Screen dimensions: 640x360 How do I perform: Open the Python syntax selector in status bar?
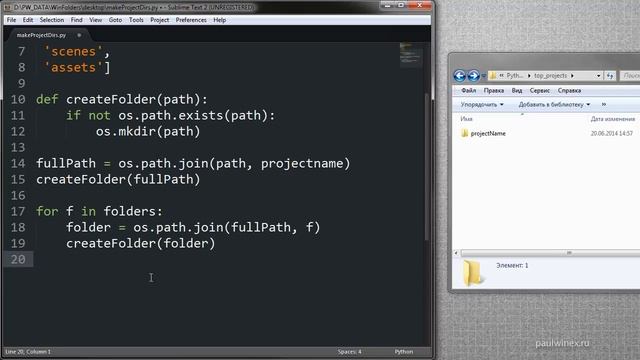click(x=404, y=352)
